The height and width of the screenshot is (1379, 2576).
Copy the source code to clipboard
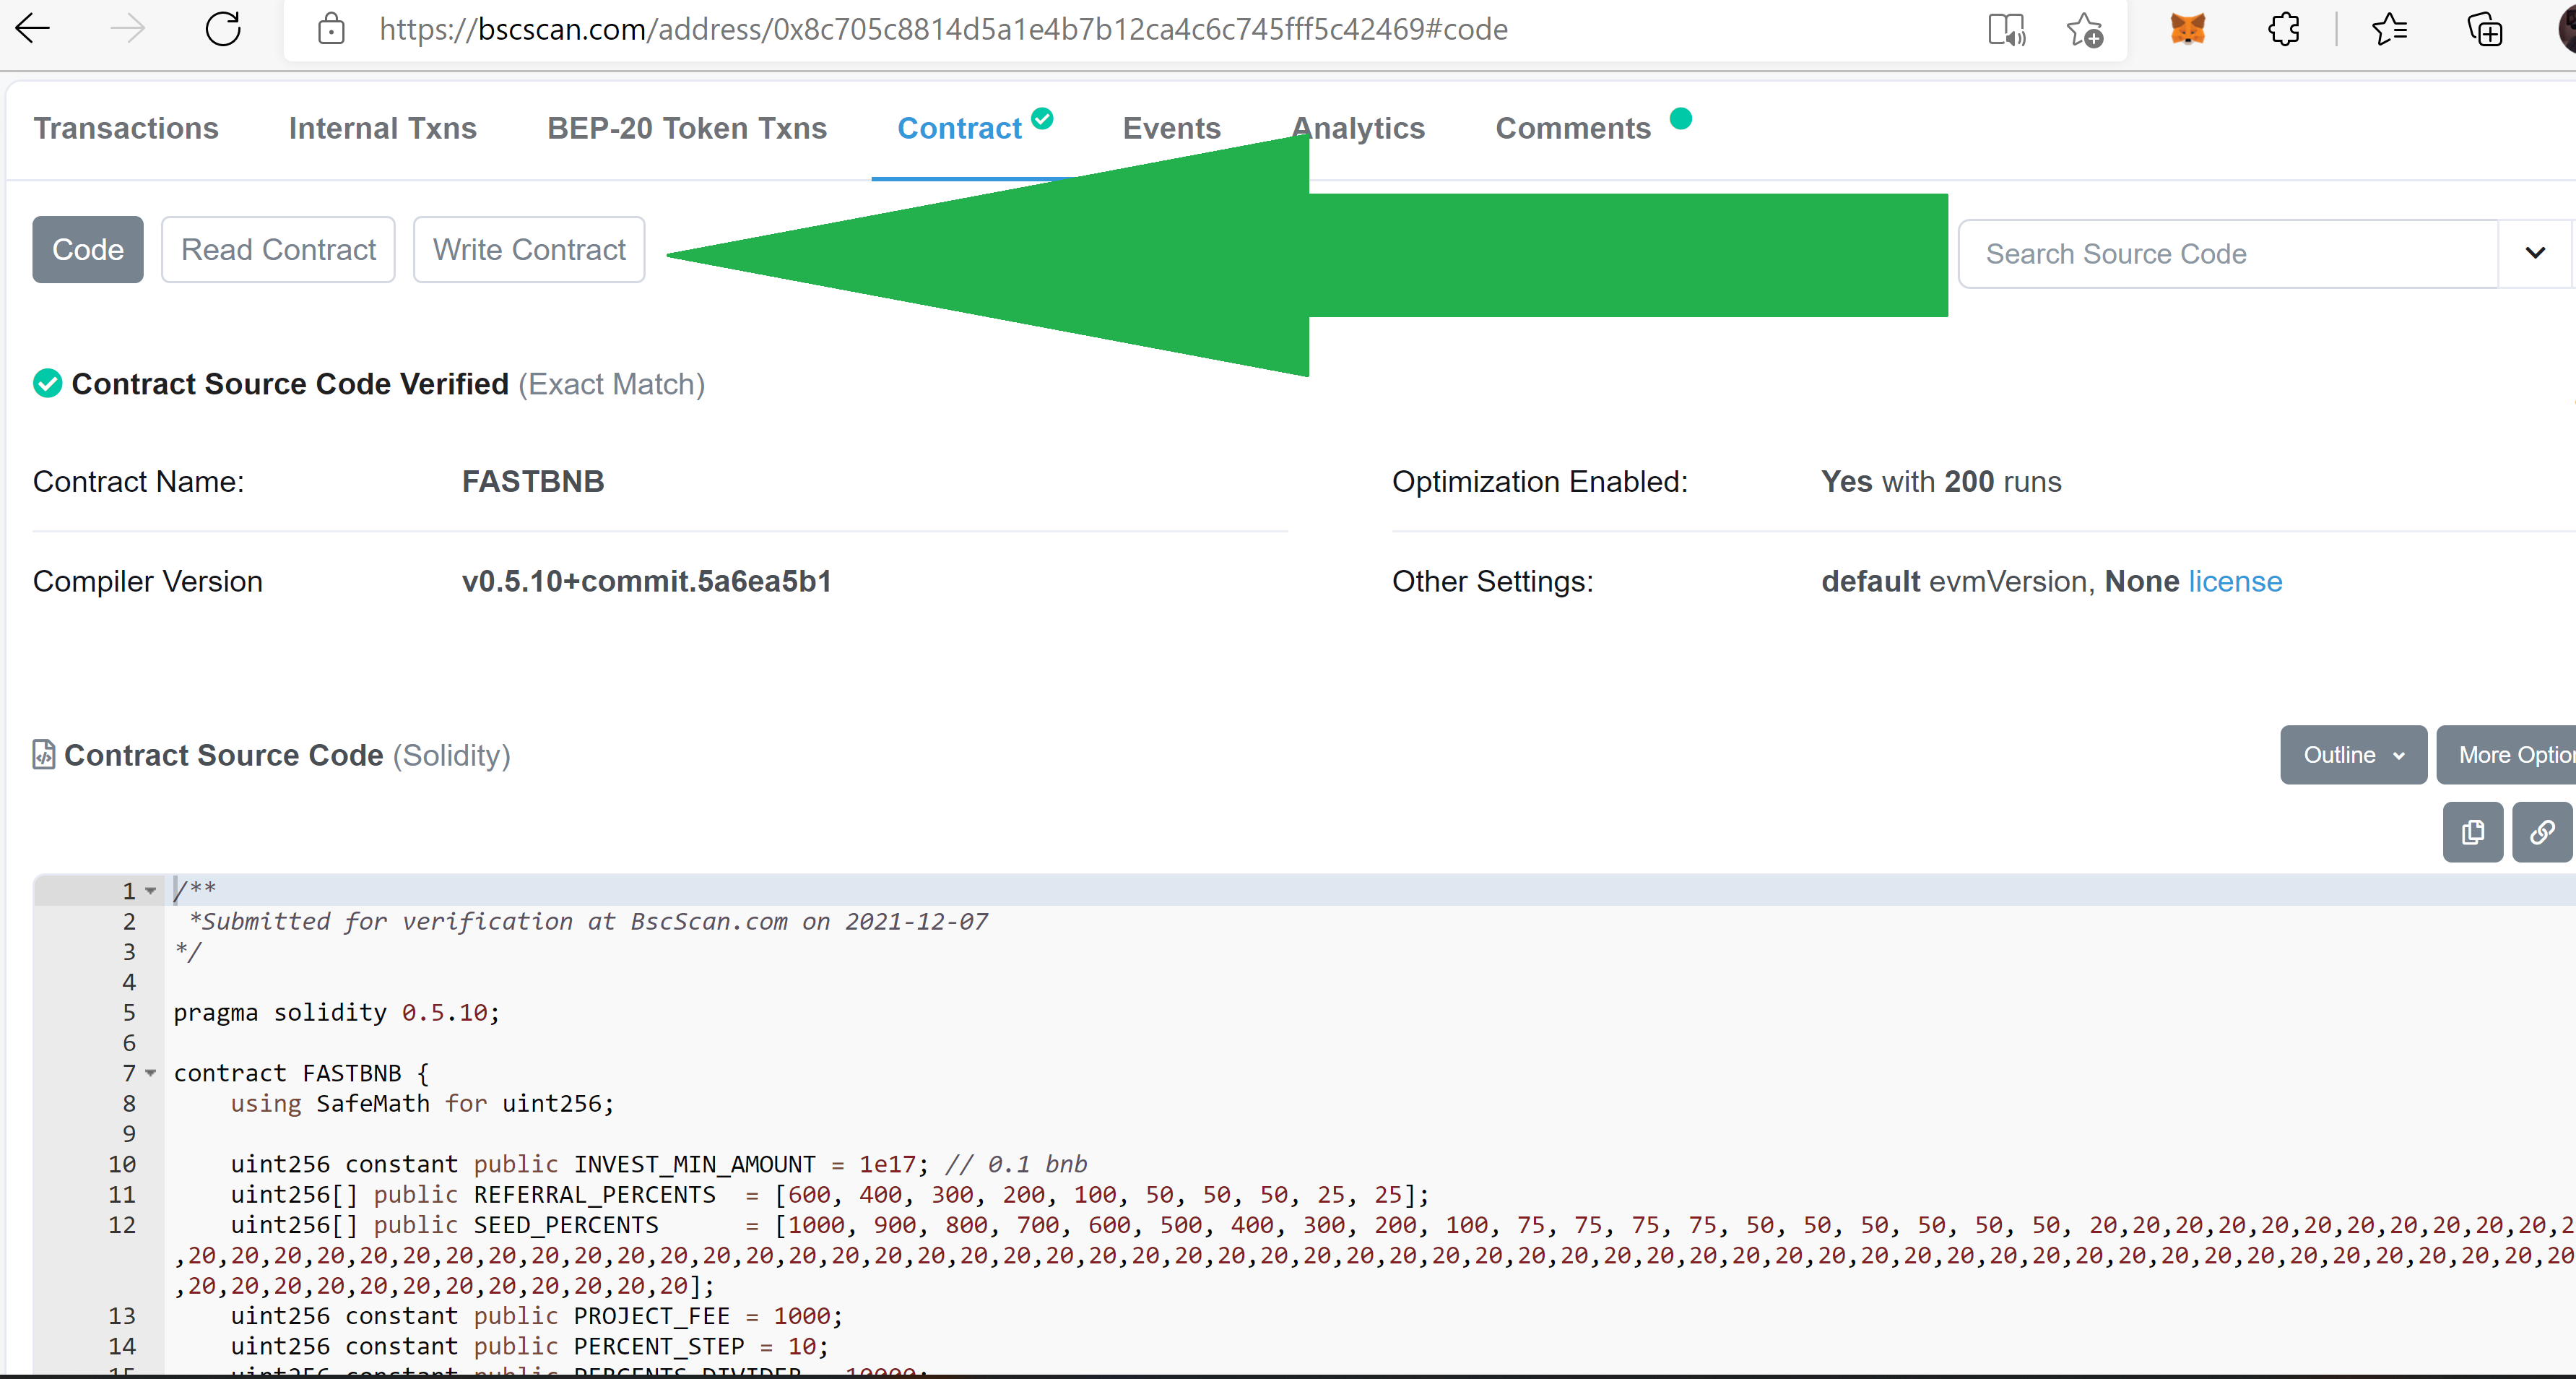pyautogui.click(x=2473, y=832)
